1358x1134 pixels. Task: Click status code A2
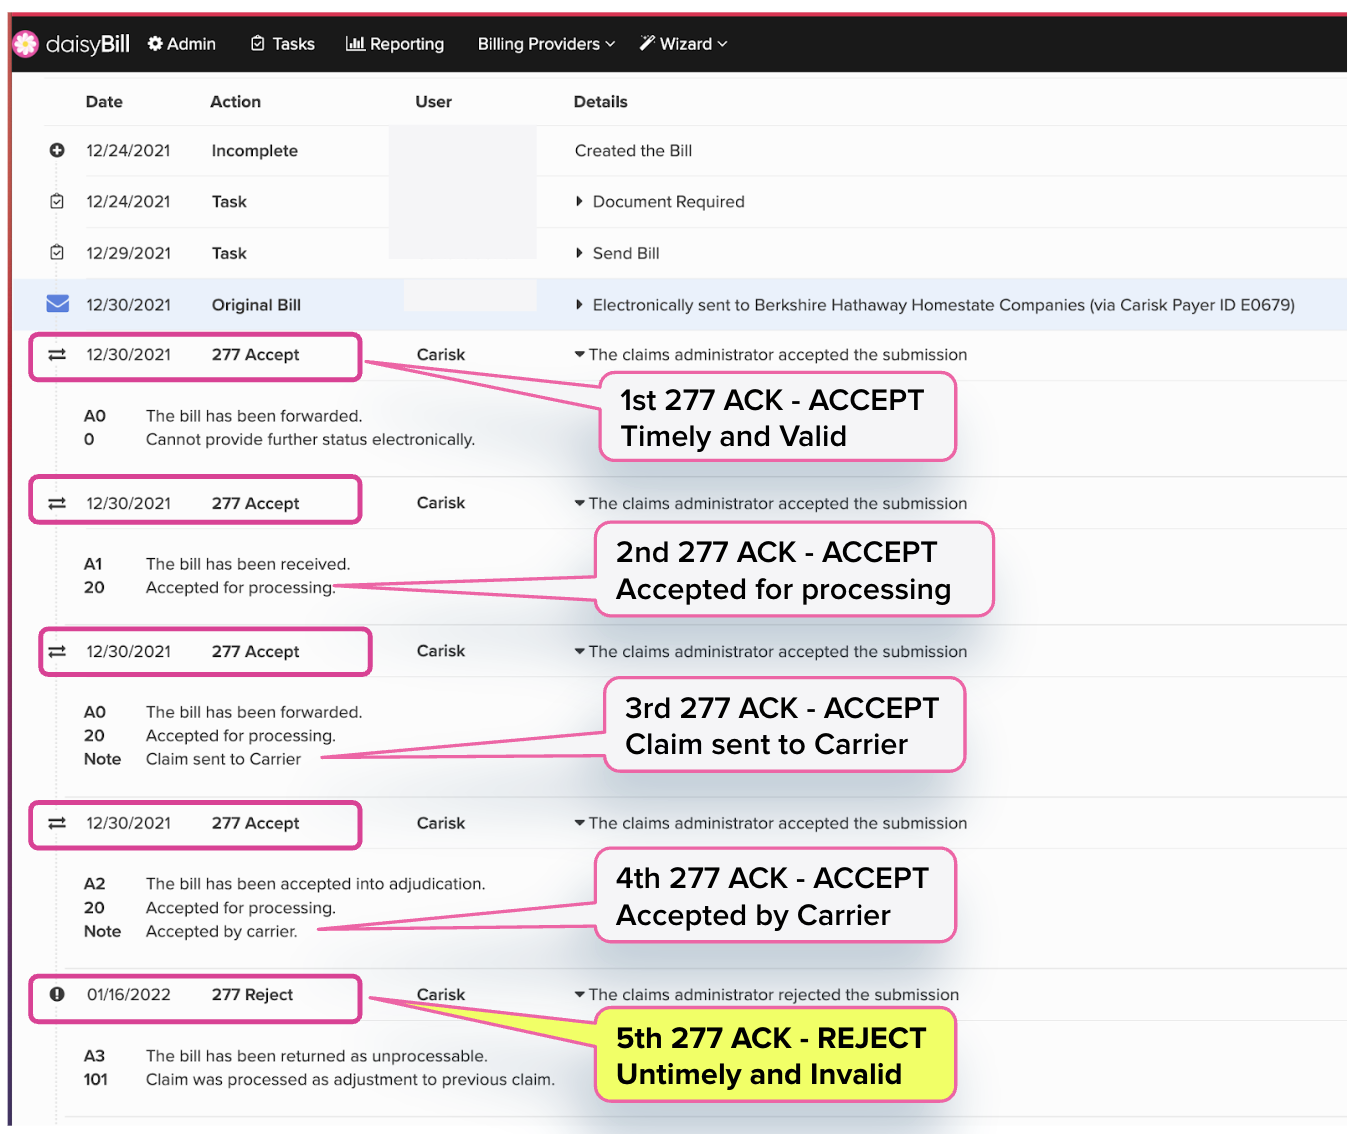tap(94, 884)
